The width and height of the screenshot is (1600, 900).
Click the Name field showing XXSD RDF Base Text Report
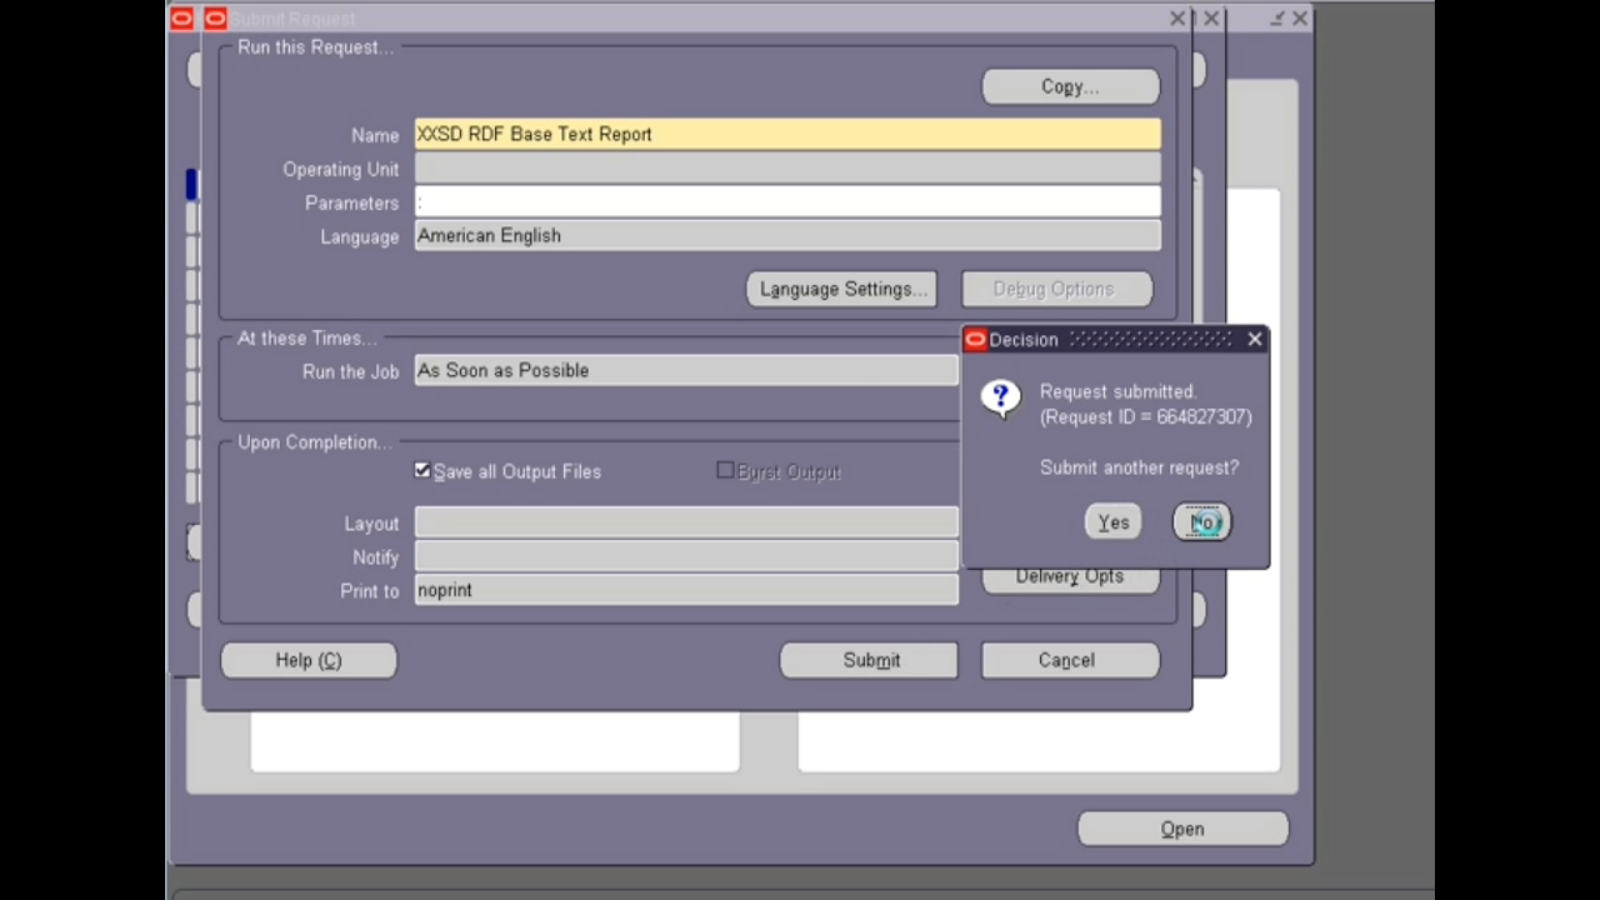coord(786,133)
